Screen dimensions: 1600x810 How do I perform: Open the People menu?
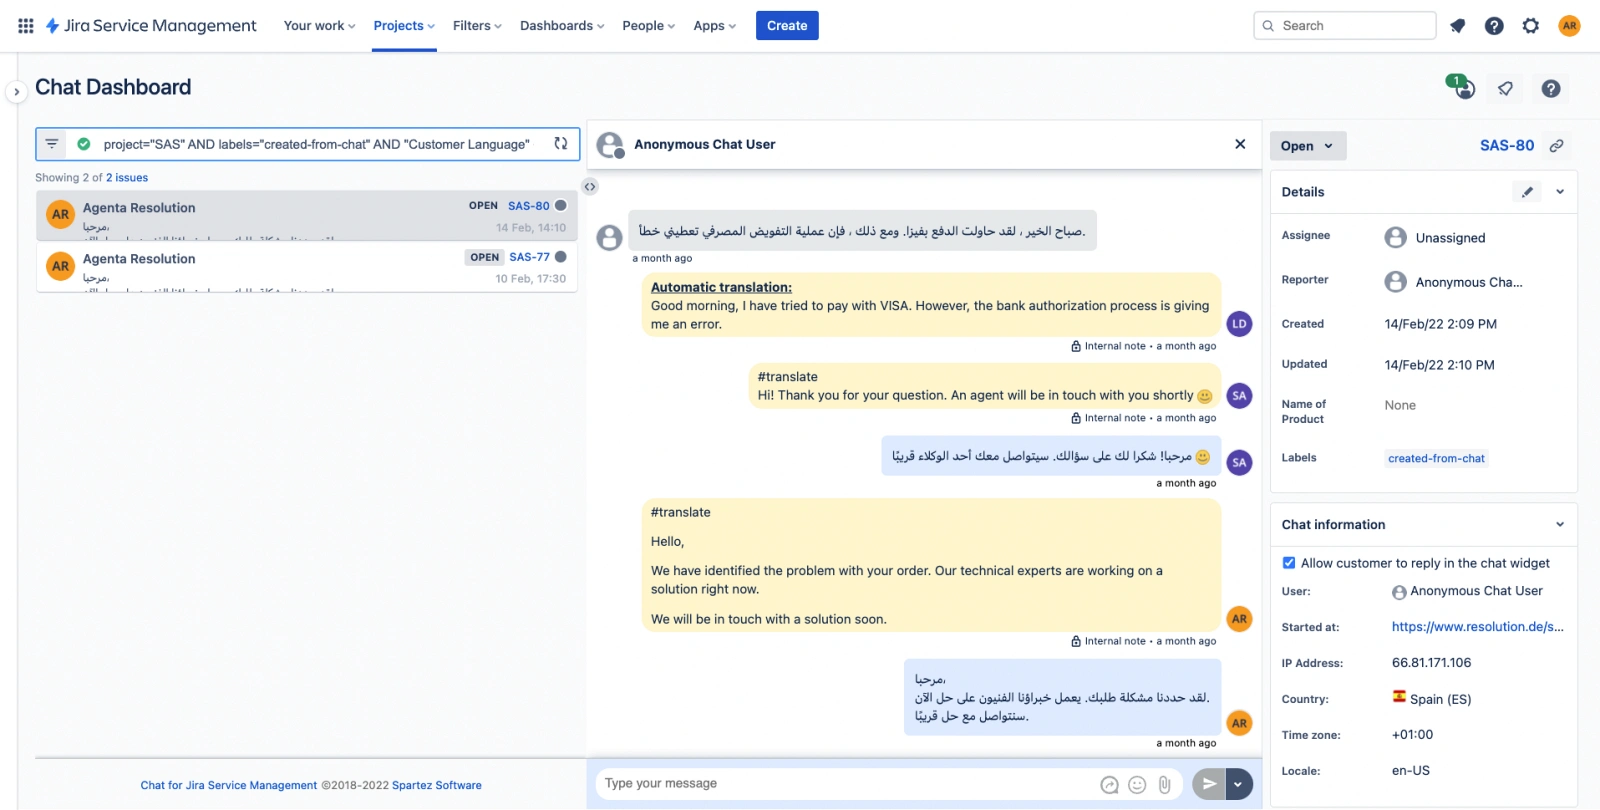point(648,26)
